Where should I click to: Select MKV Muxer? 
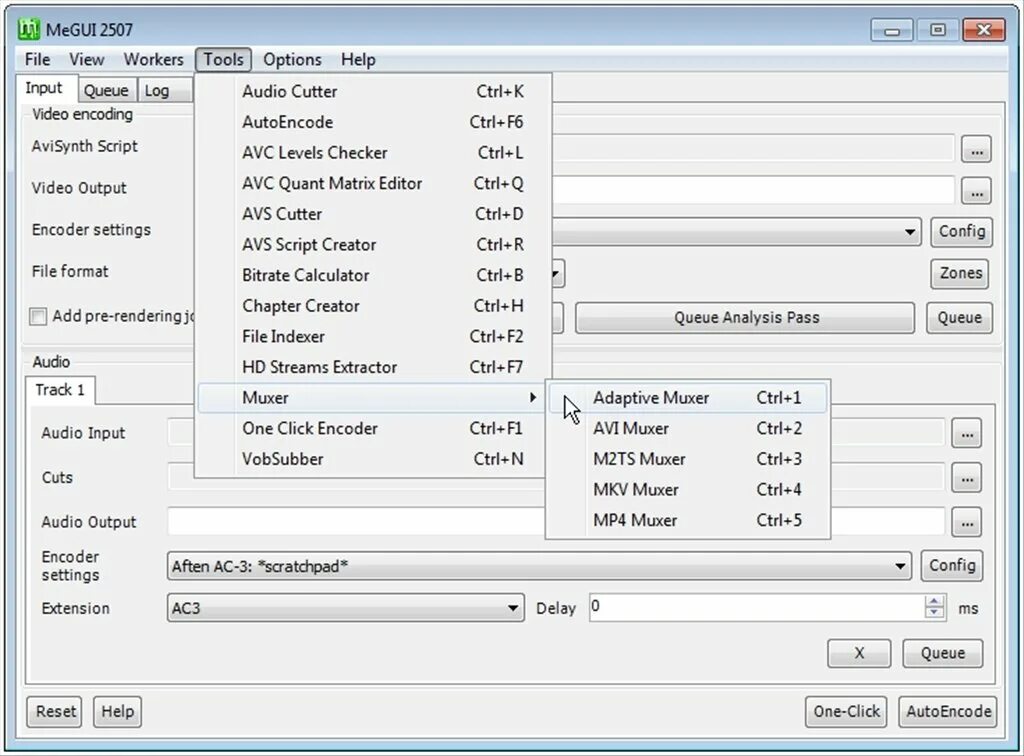tap(688, 490)
